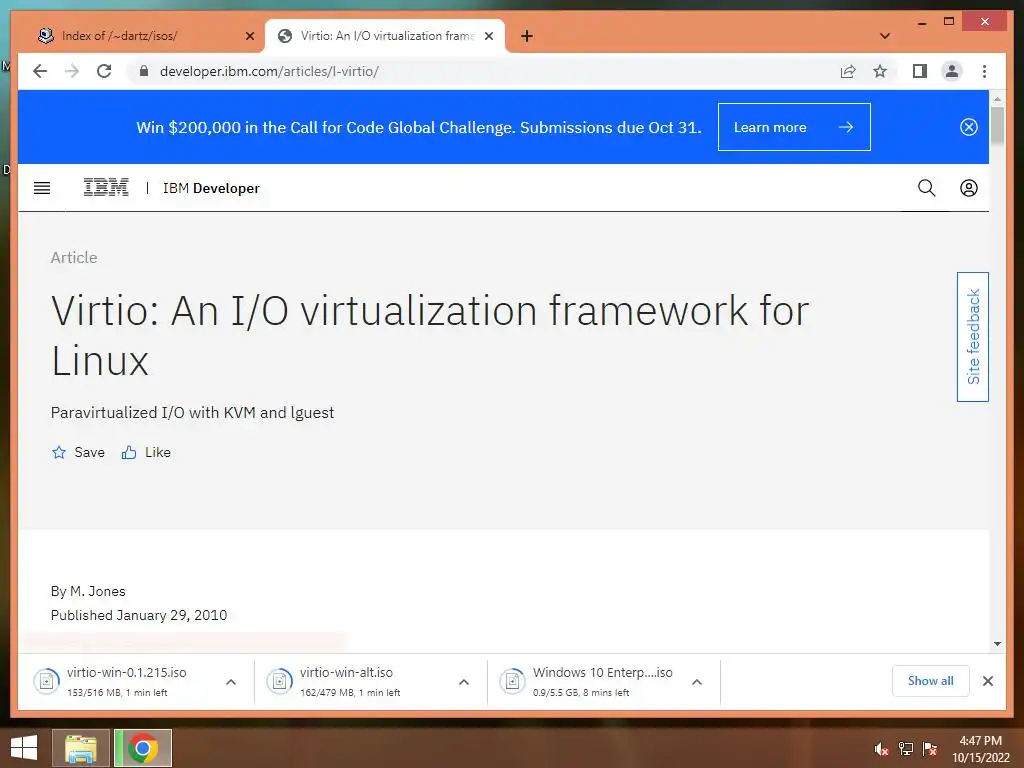The width and height of the screenshot is (1024, 768).
Task: Save the article with the star
Action: point(78,452)
